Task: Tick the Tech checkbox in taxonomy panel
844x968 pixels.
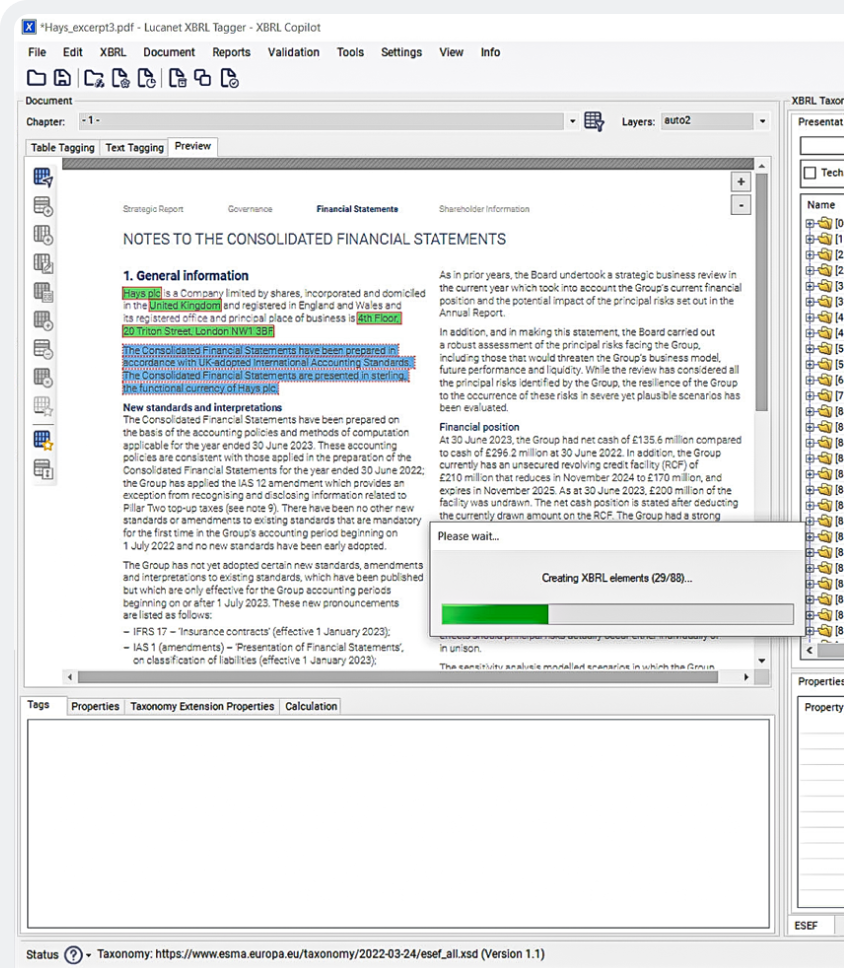Action: (x=810, y=173)
